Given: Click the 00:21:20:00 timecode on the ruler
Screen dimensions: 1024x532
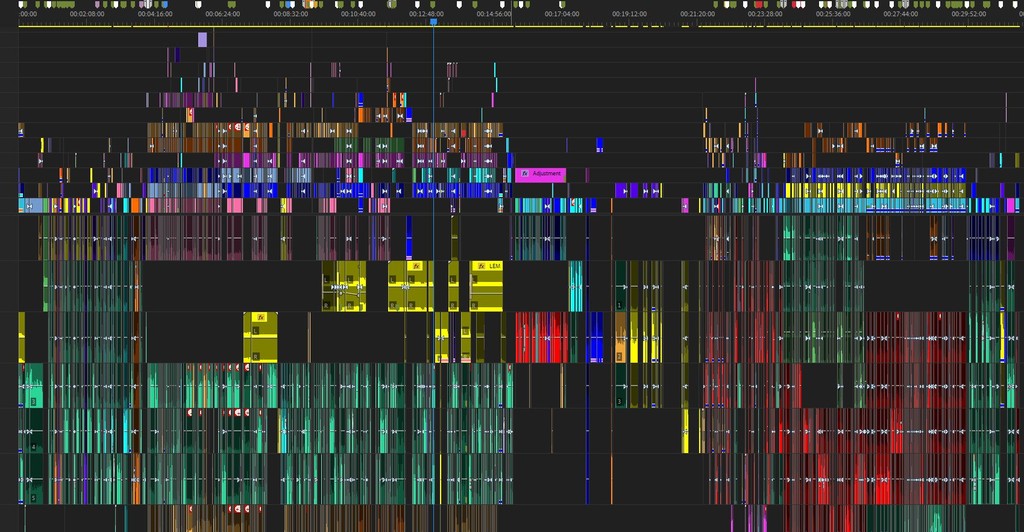Looking at the screenshot, I should point(697,14).
